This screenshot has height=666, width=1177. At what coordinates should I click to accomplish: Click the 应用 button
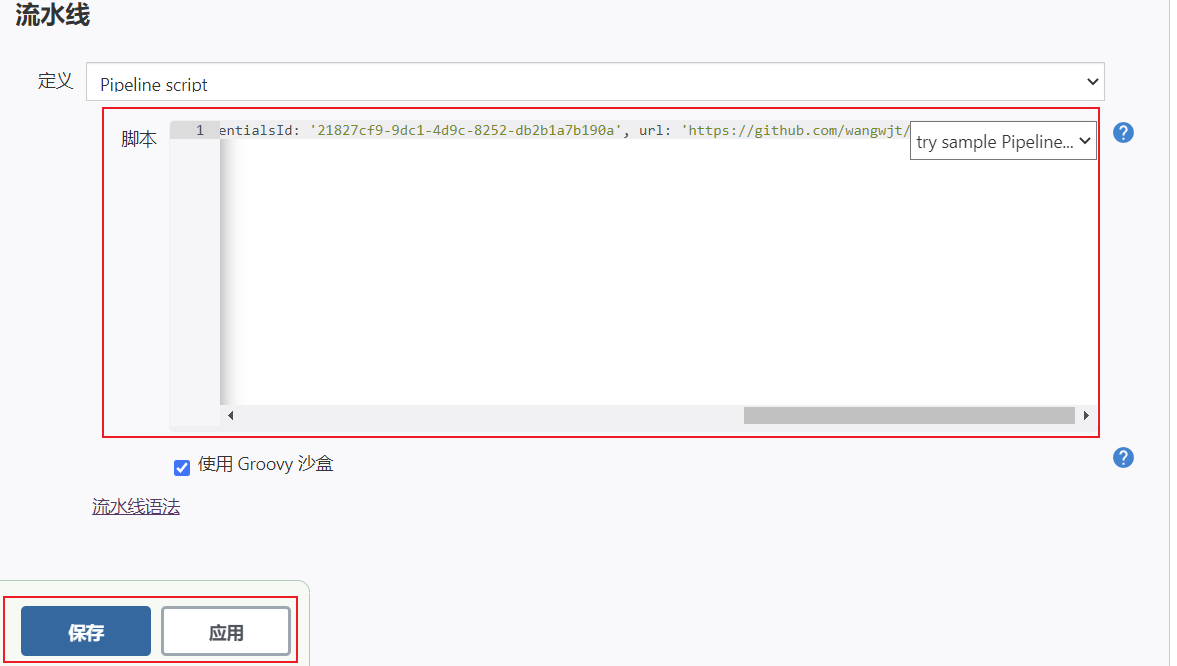[226, 631]
